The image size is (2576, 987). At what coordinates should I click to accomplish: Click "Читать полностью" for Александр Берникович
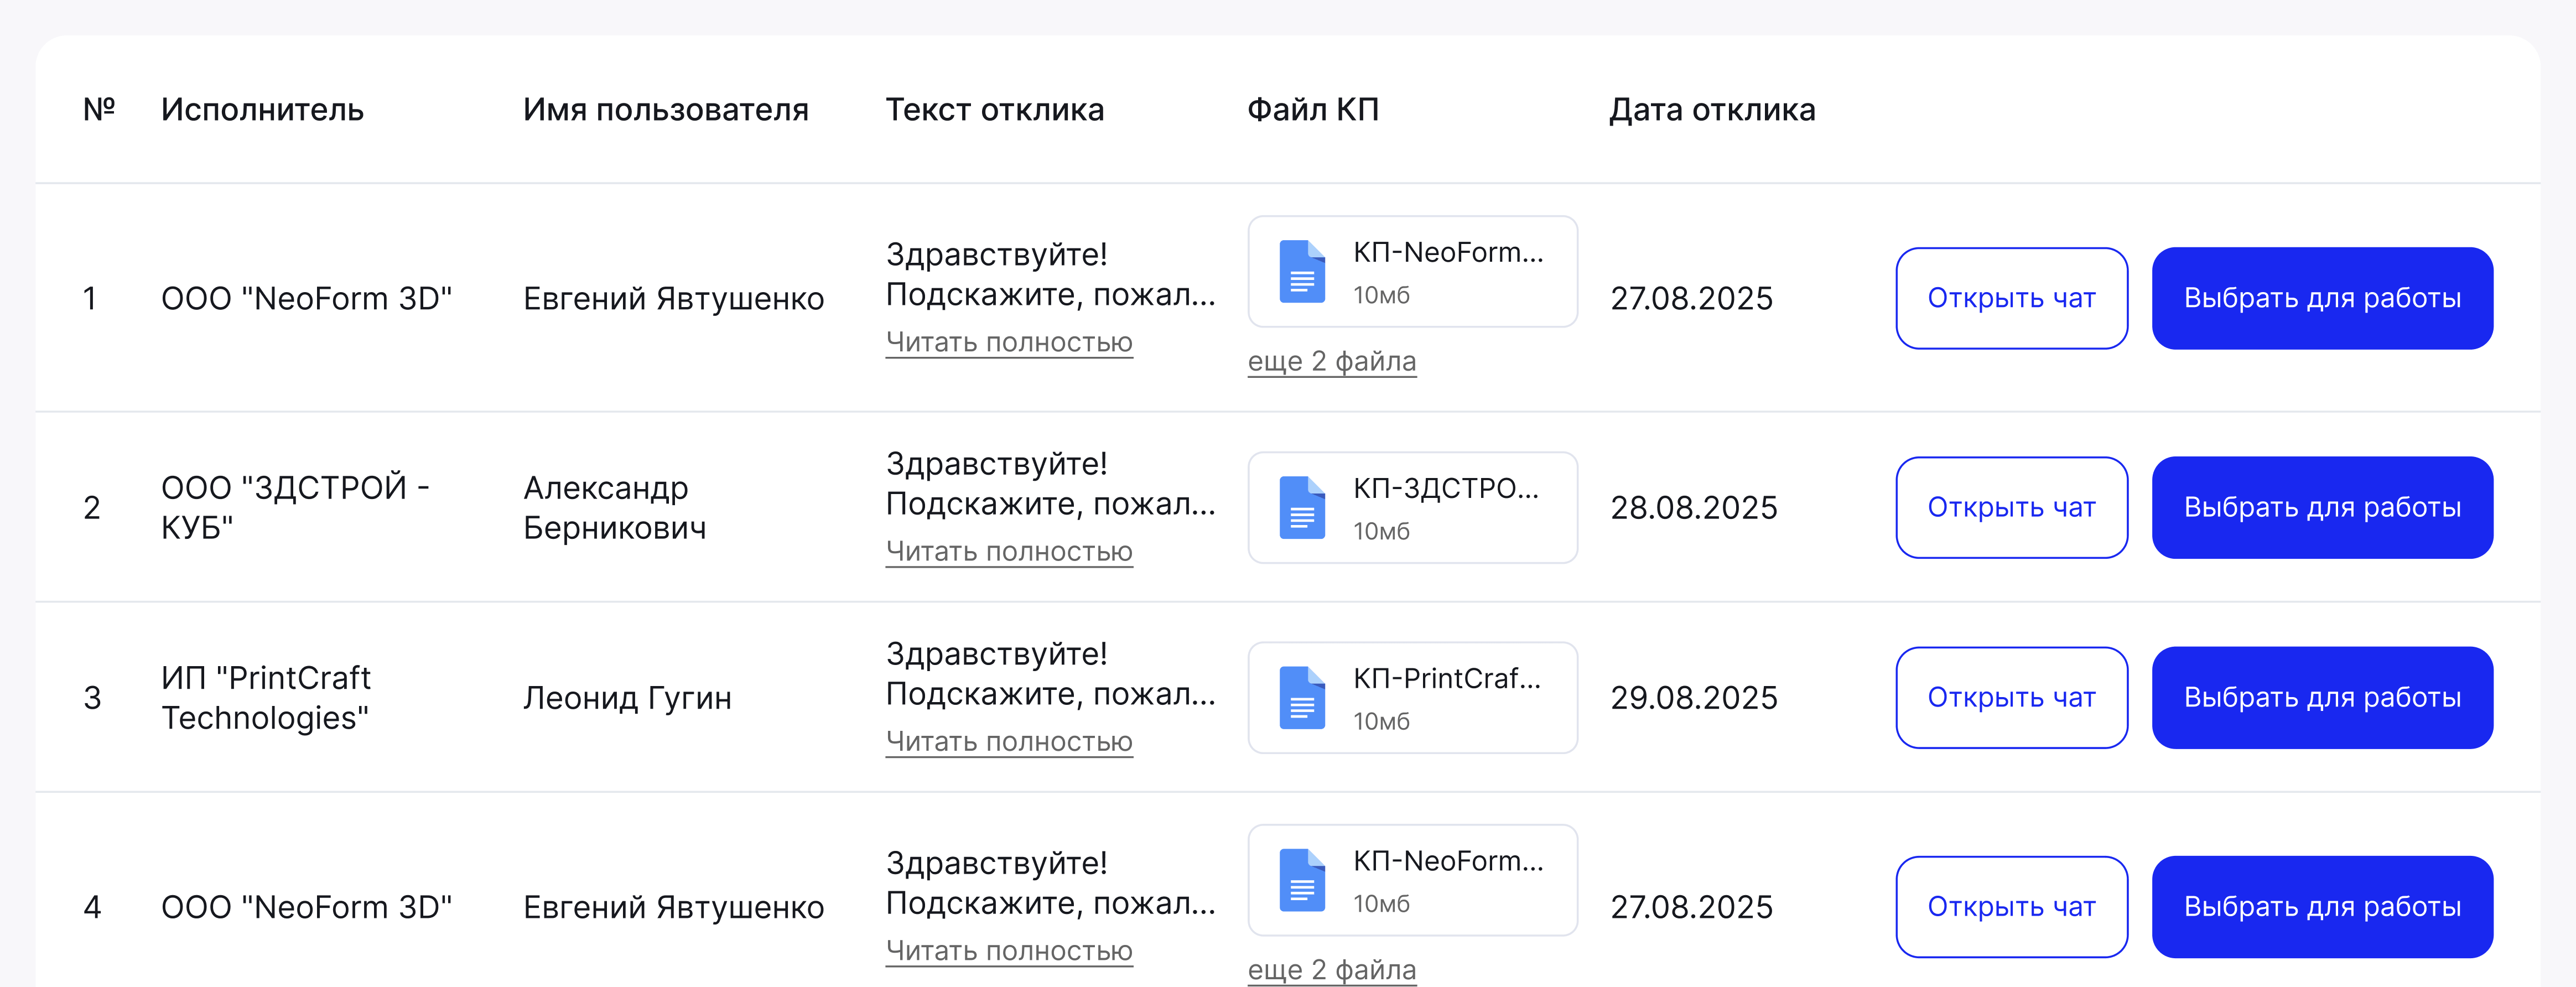[1009, 551]
